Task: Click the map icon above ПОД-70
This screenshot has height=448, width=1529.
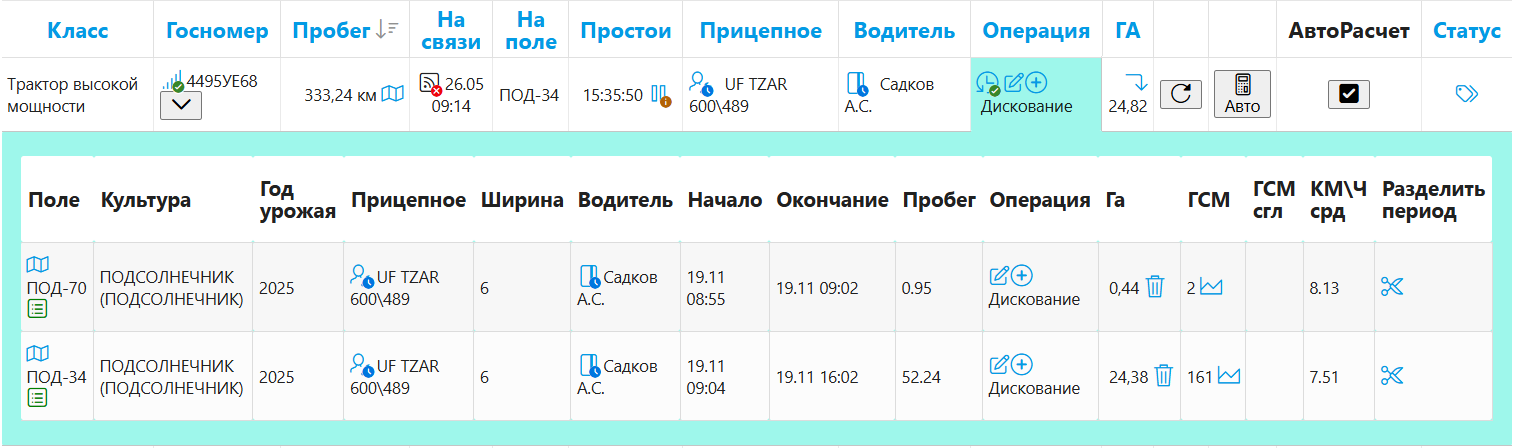Action: (x=37, y=265)
